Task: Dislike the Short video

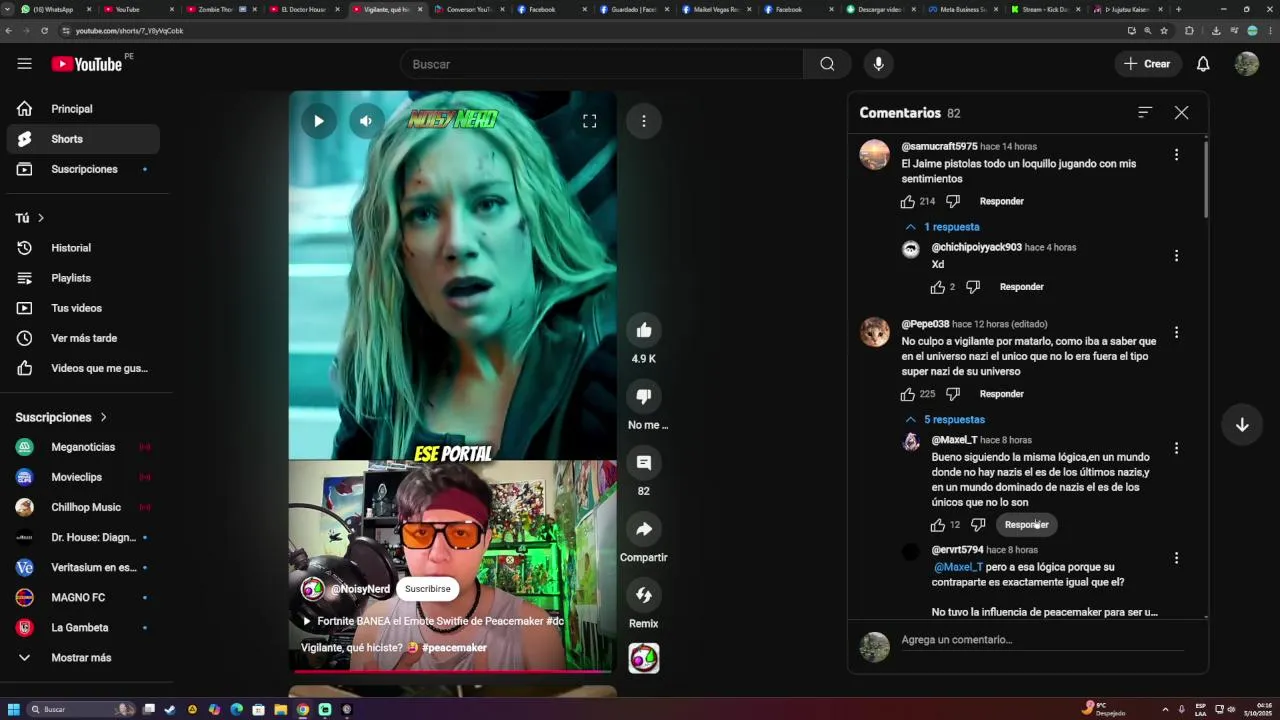Action: (643, 396)
